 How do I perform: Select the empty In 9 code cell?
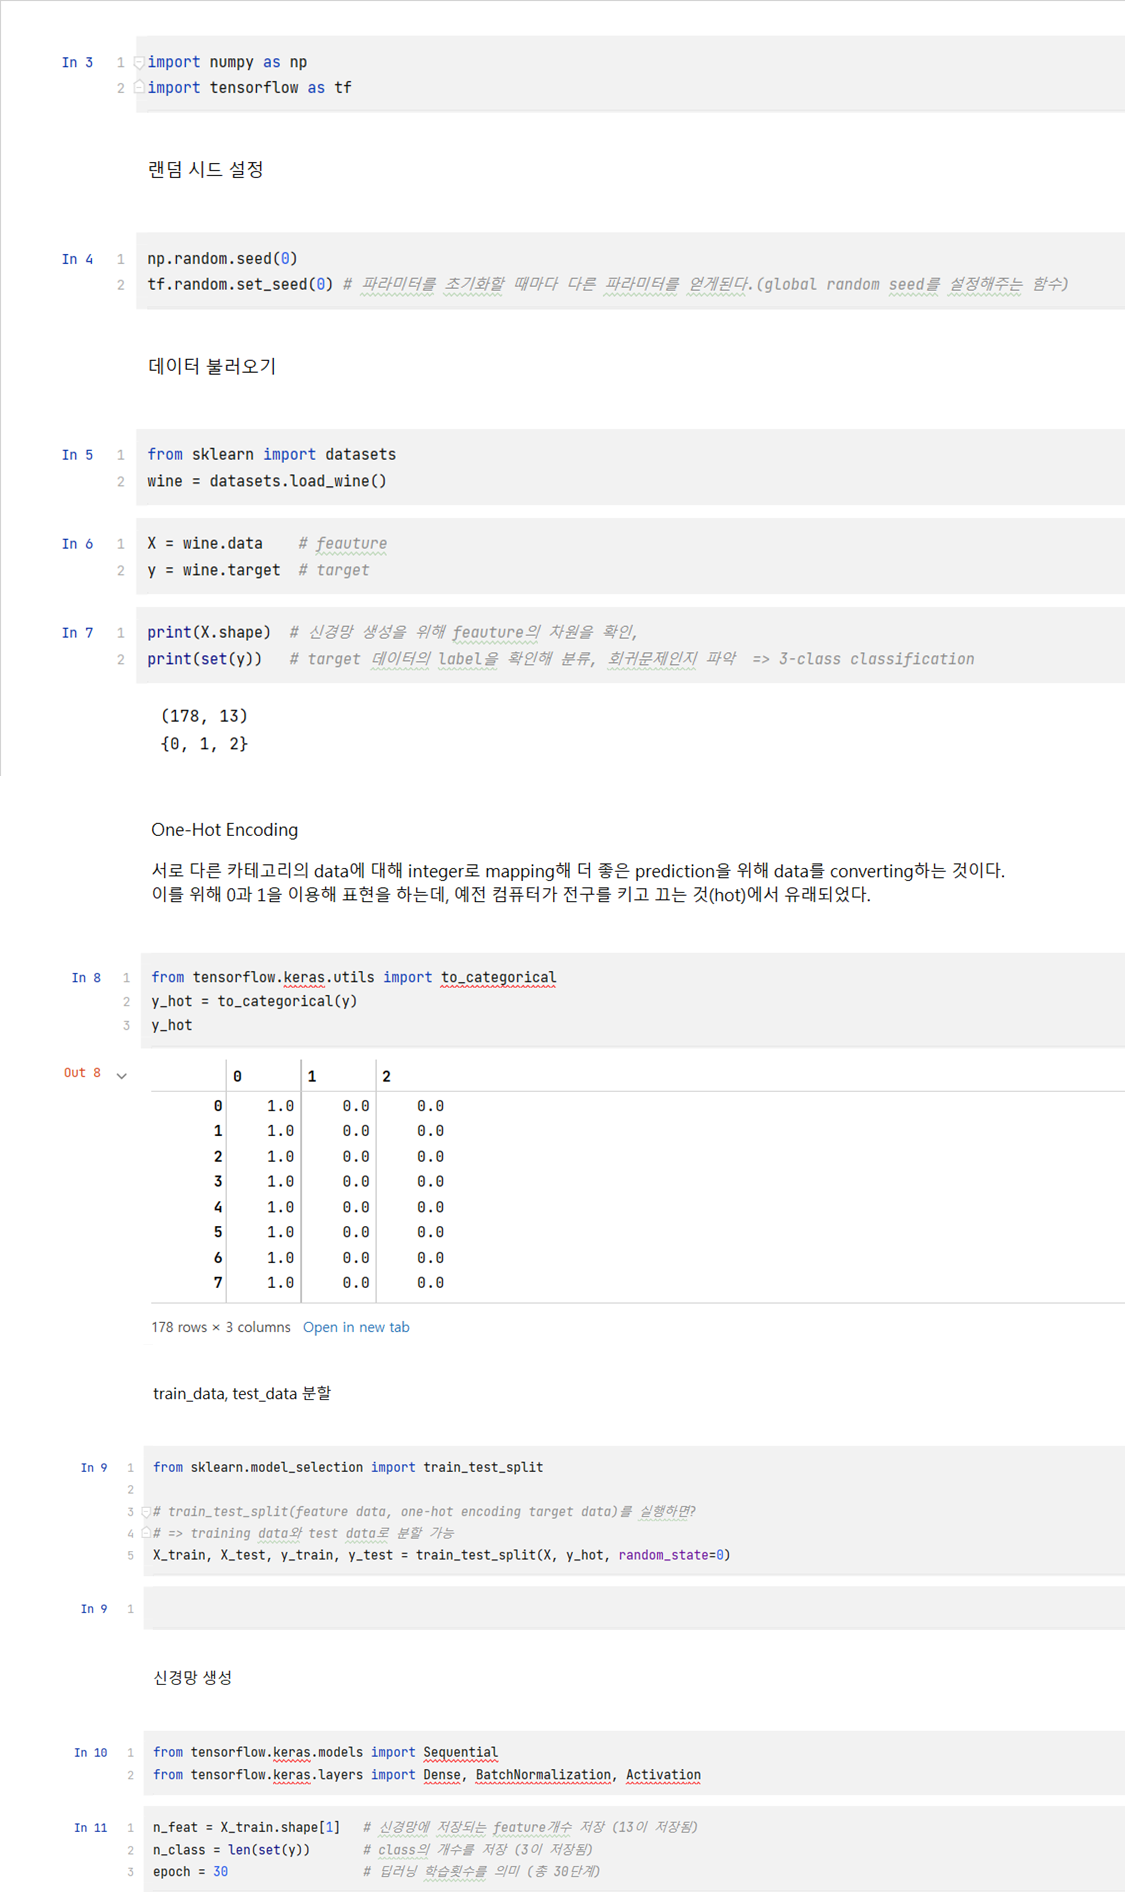point(634,1608)
